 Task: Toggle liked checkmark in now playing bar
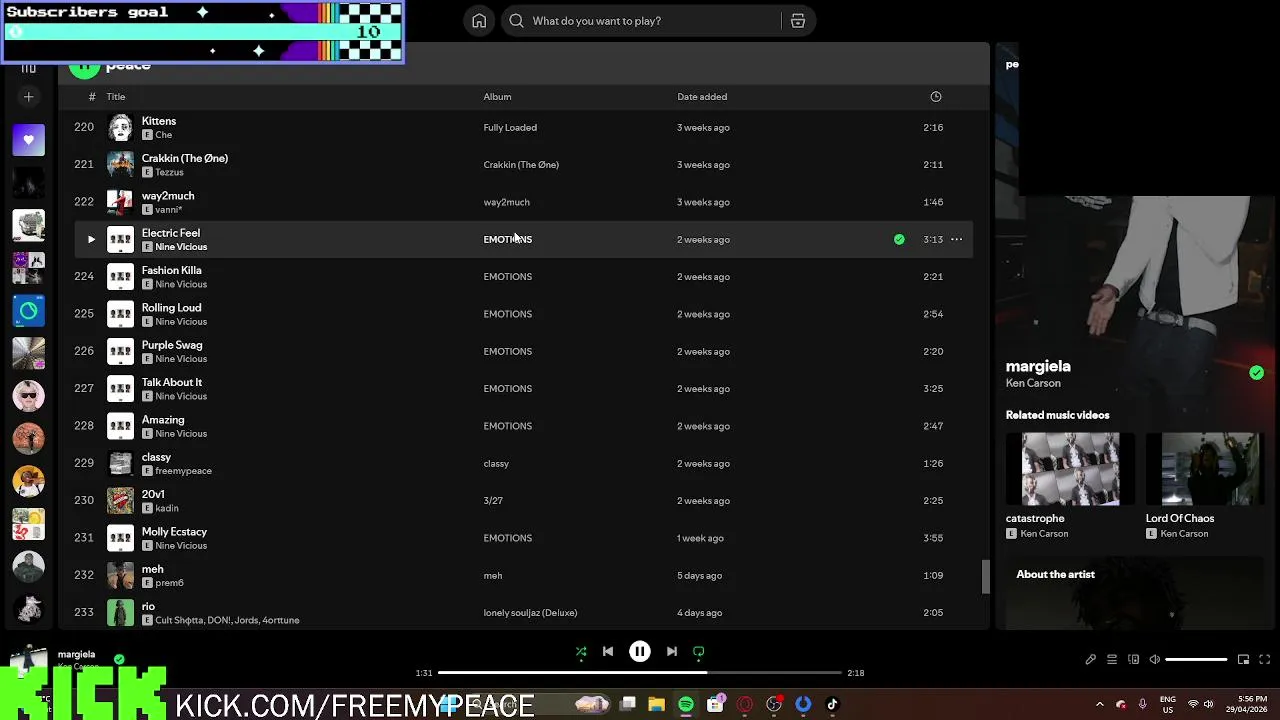119,659
